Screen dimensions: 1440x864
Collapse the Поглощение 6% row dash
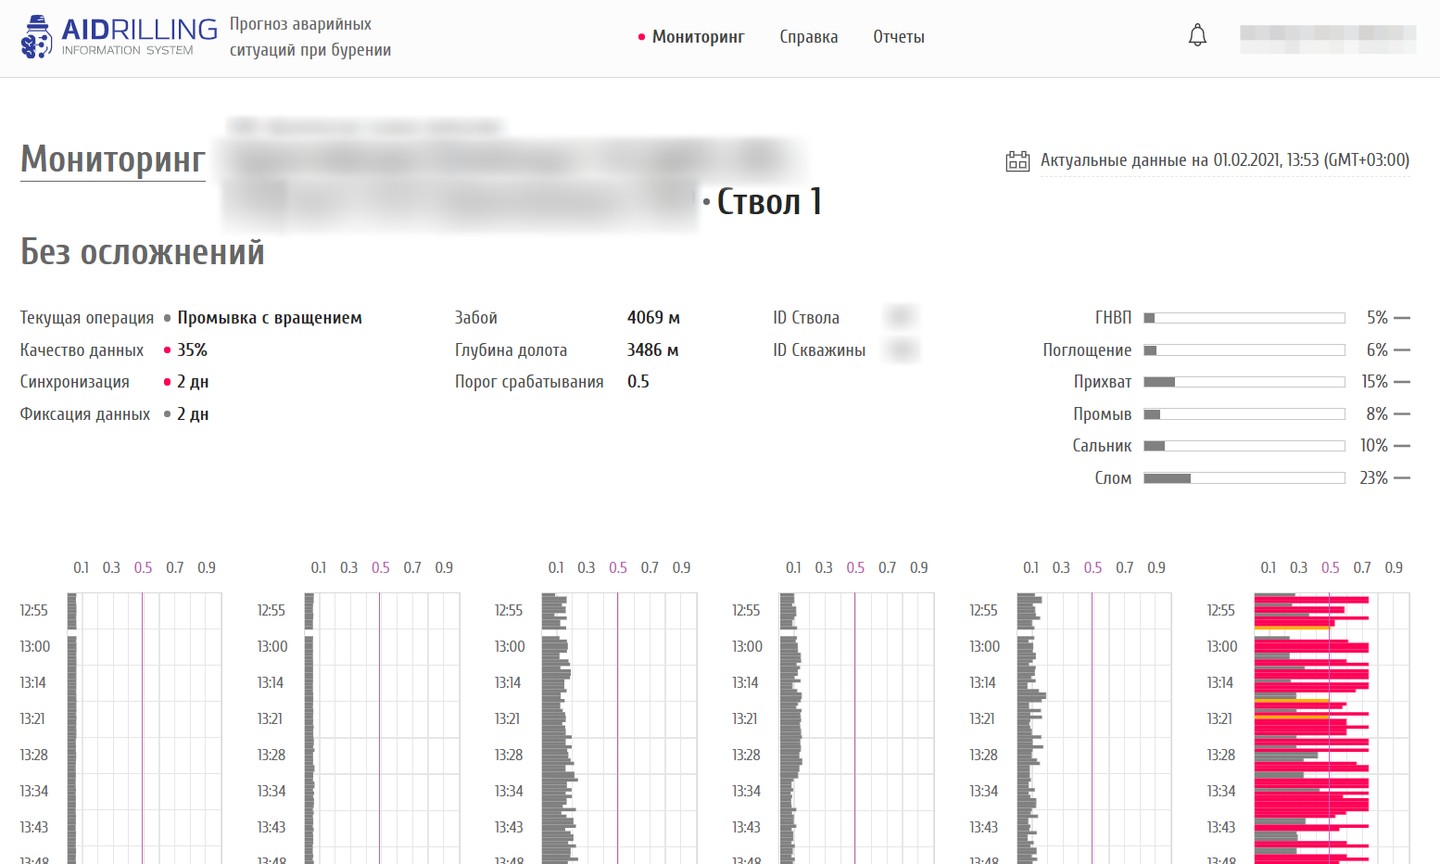1402,350
